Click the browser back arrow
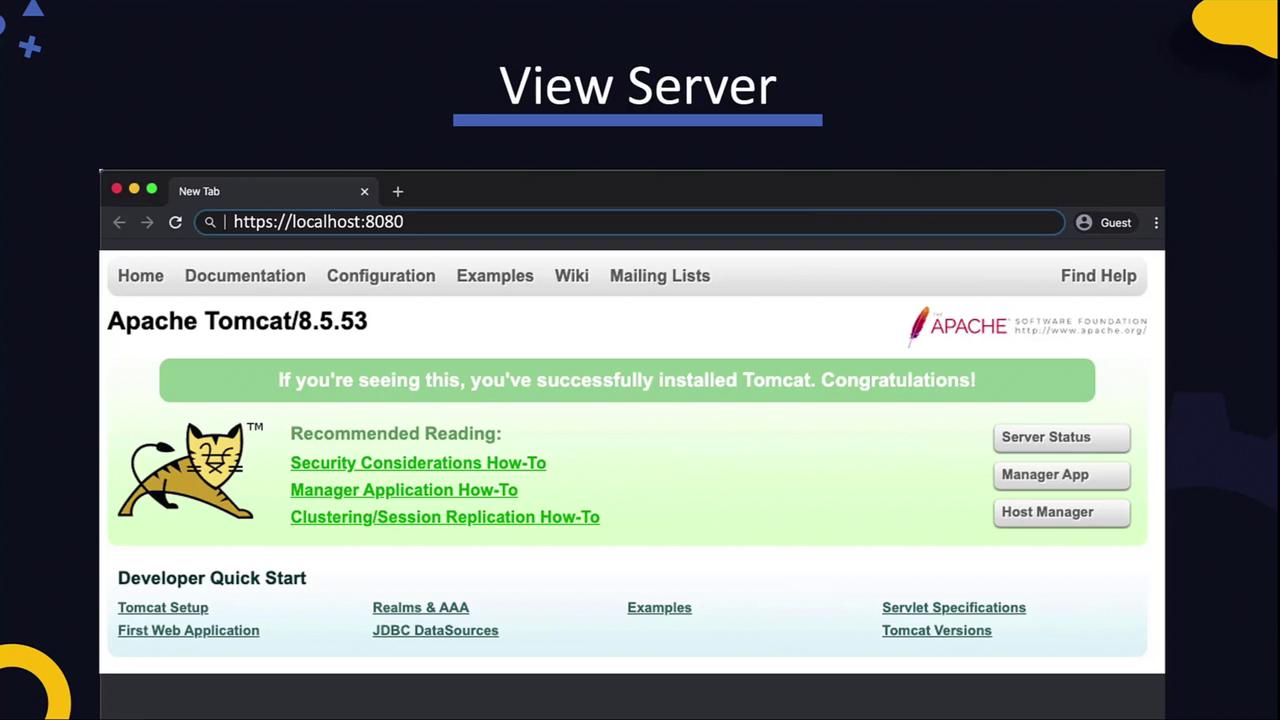This screenshot has width=1280, height=720. click(119, 222)
